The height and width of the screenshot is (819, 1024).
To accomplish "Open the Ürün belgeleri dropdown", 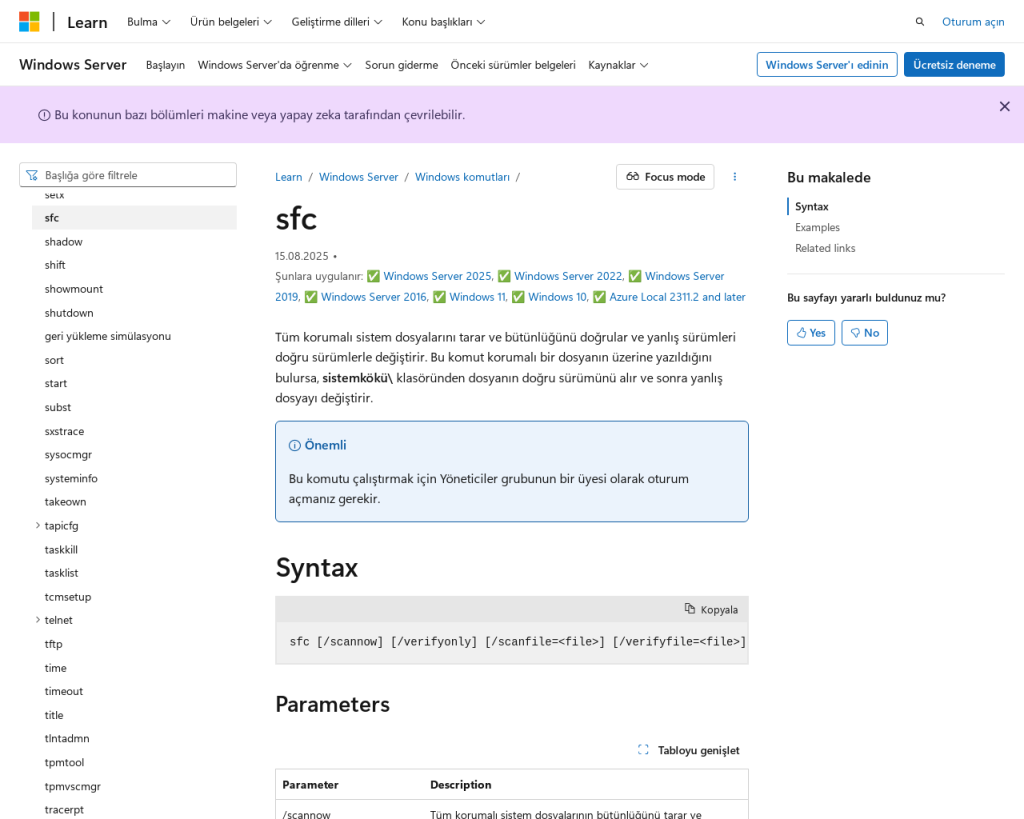I will point(231,22).
